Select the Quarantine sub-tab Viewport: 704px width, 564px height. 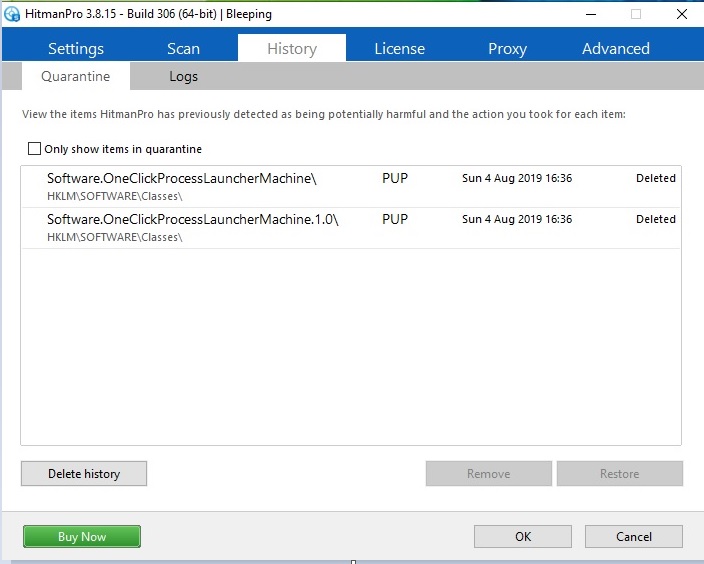75,76
